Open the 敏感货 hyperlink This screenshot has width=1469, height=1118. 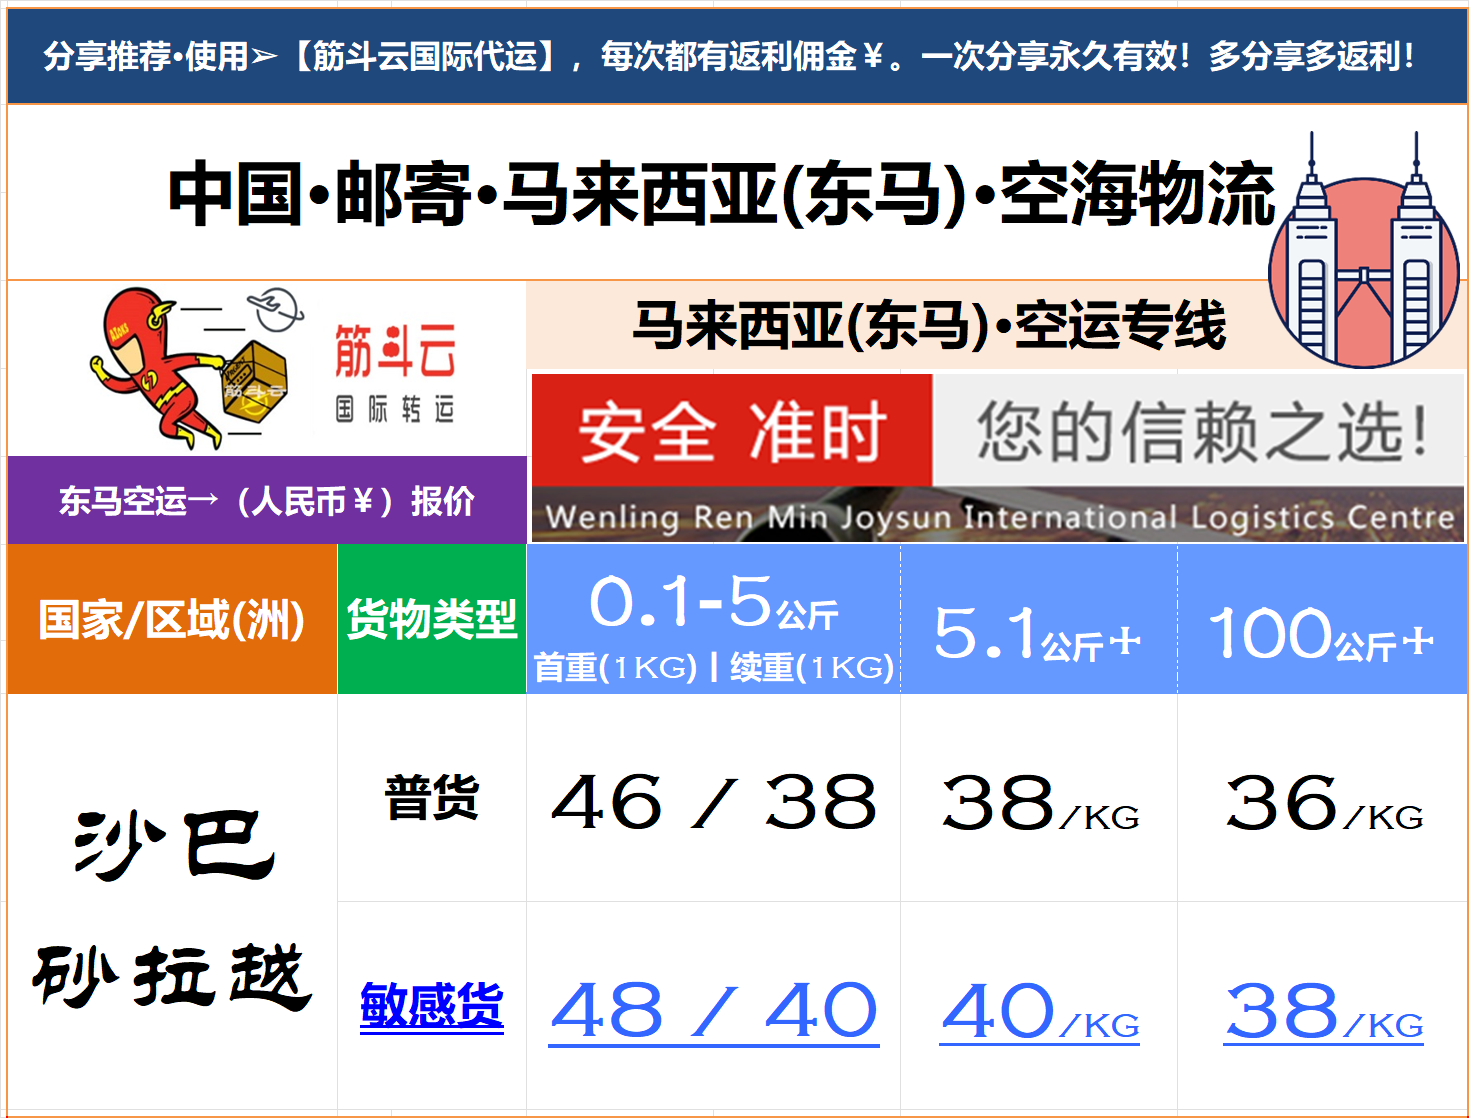432,1005
